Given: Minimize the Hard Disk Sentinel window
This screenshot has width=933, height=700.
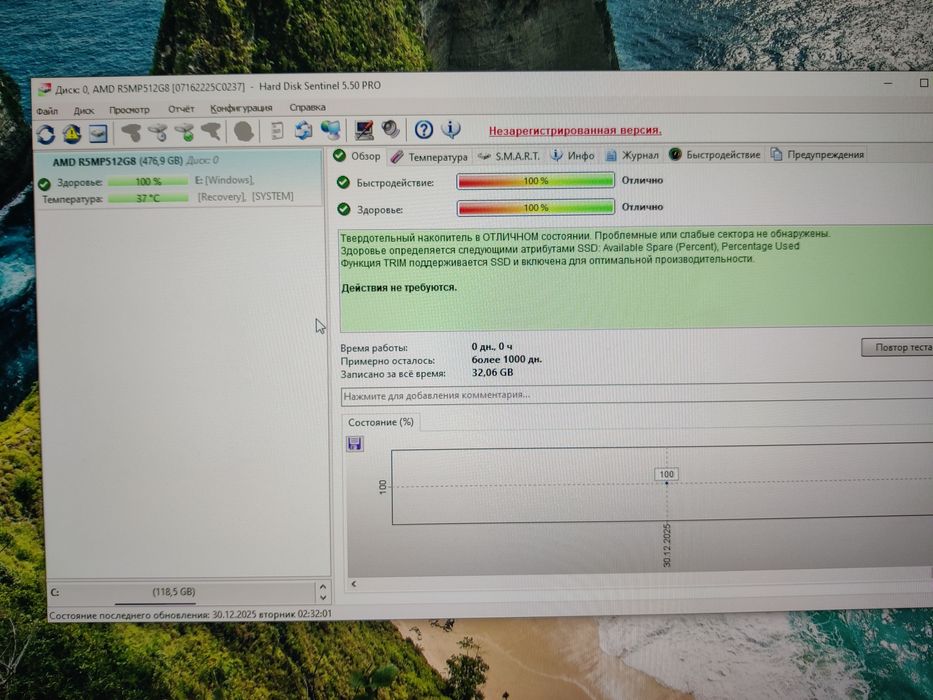Looking at the screenshot, I should (888, 83).
